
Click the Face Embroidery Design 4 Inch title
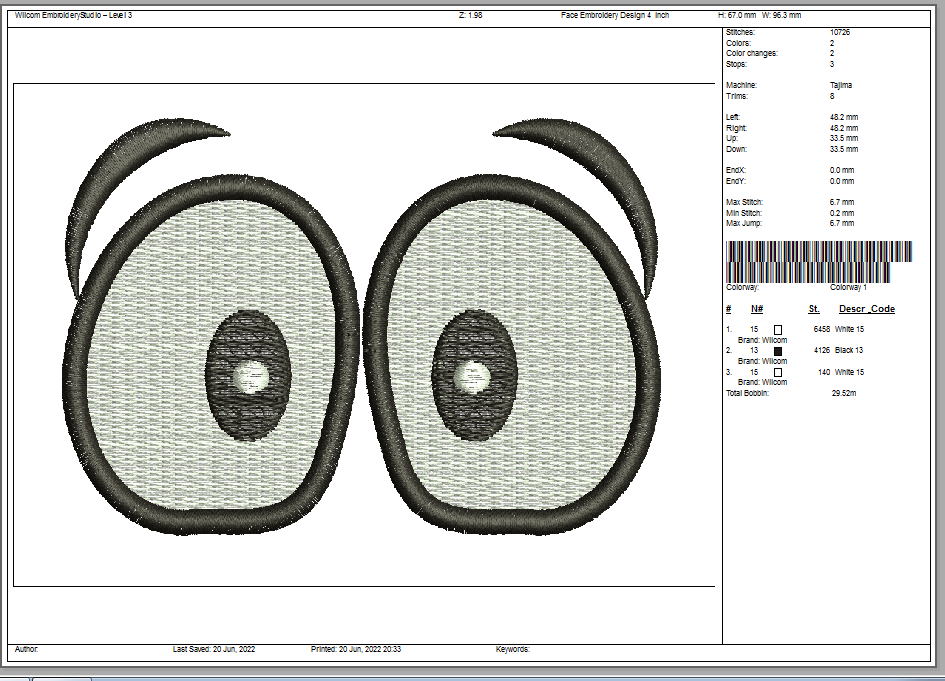[x=615, y=15]
